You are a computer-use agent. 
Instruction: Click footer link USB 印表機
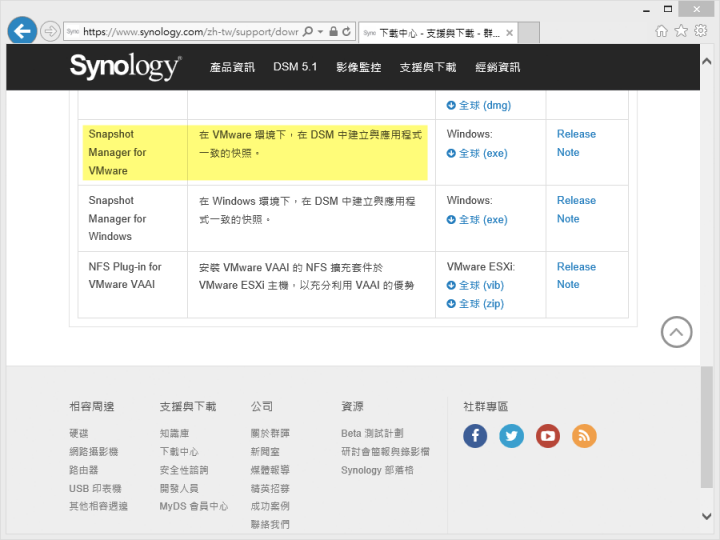(95, 488)
